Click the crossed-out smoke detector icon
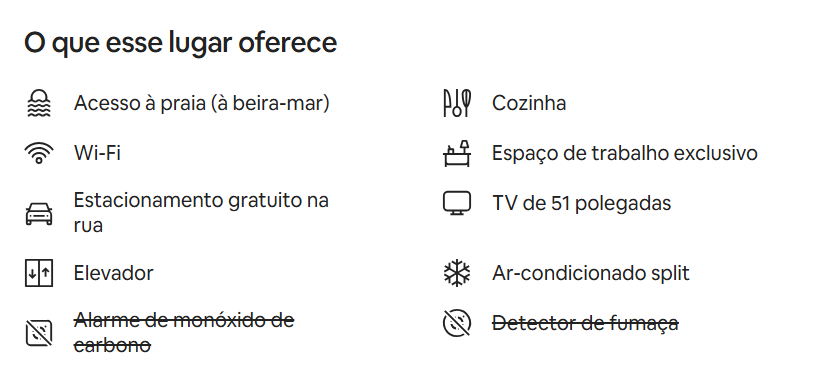Screen dimensions: 827x377 pos(457,323)
